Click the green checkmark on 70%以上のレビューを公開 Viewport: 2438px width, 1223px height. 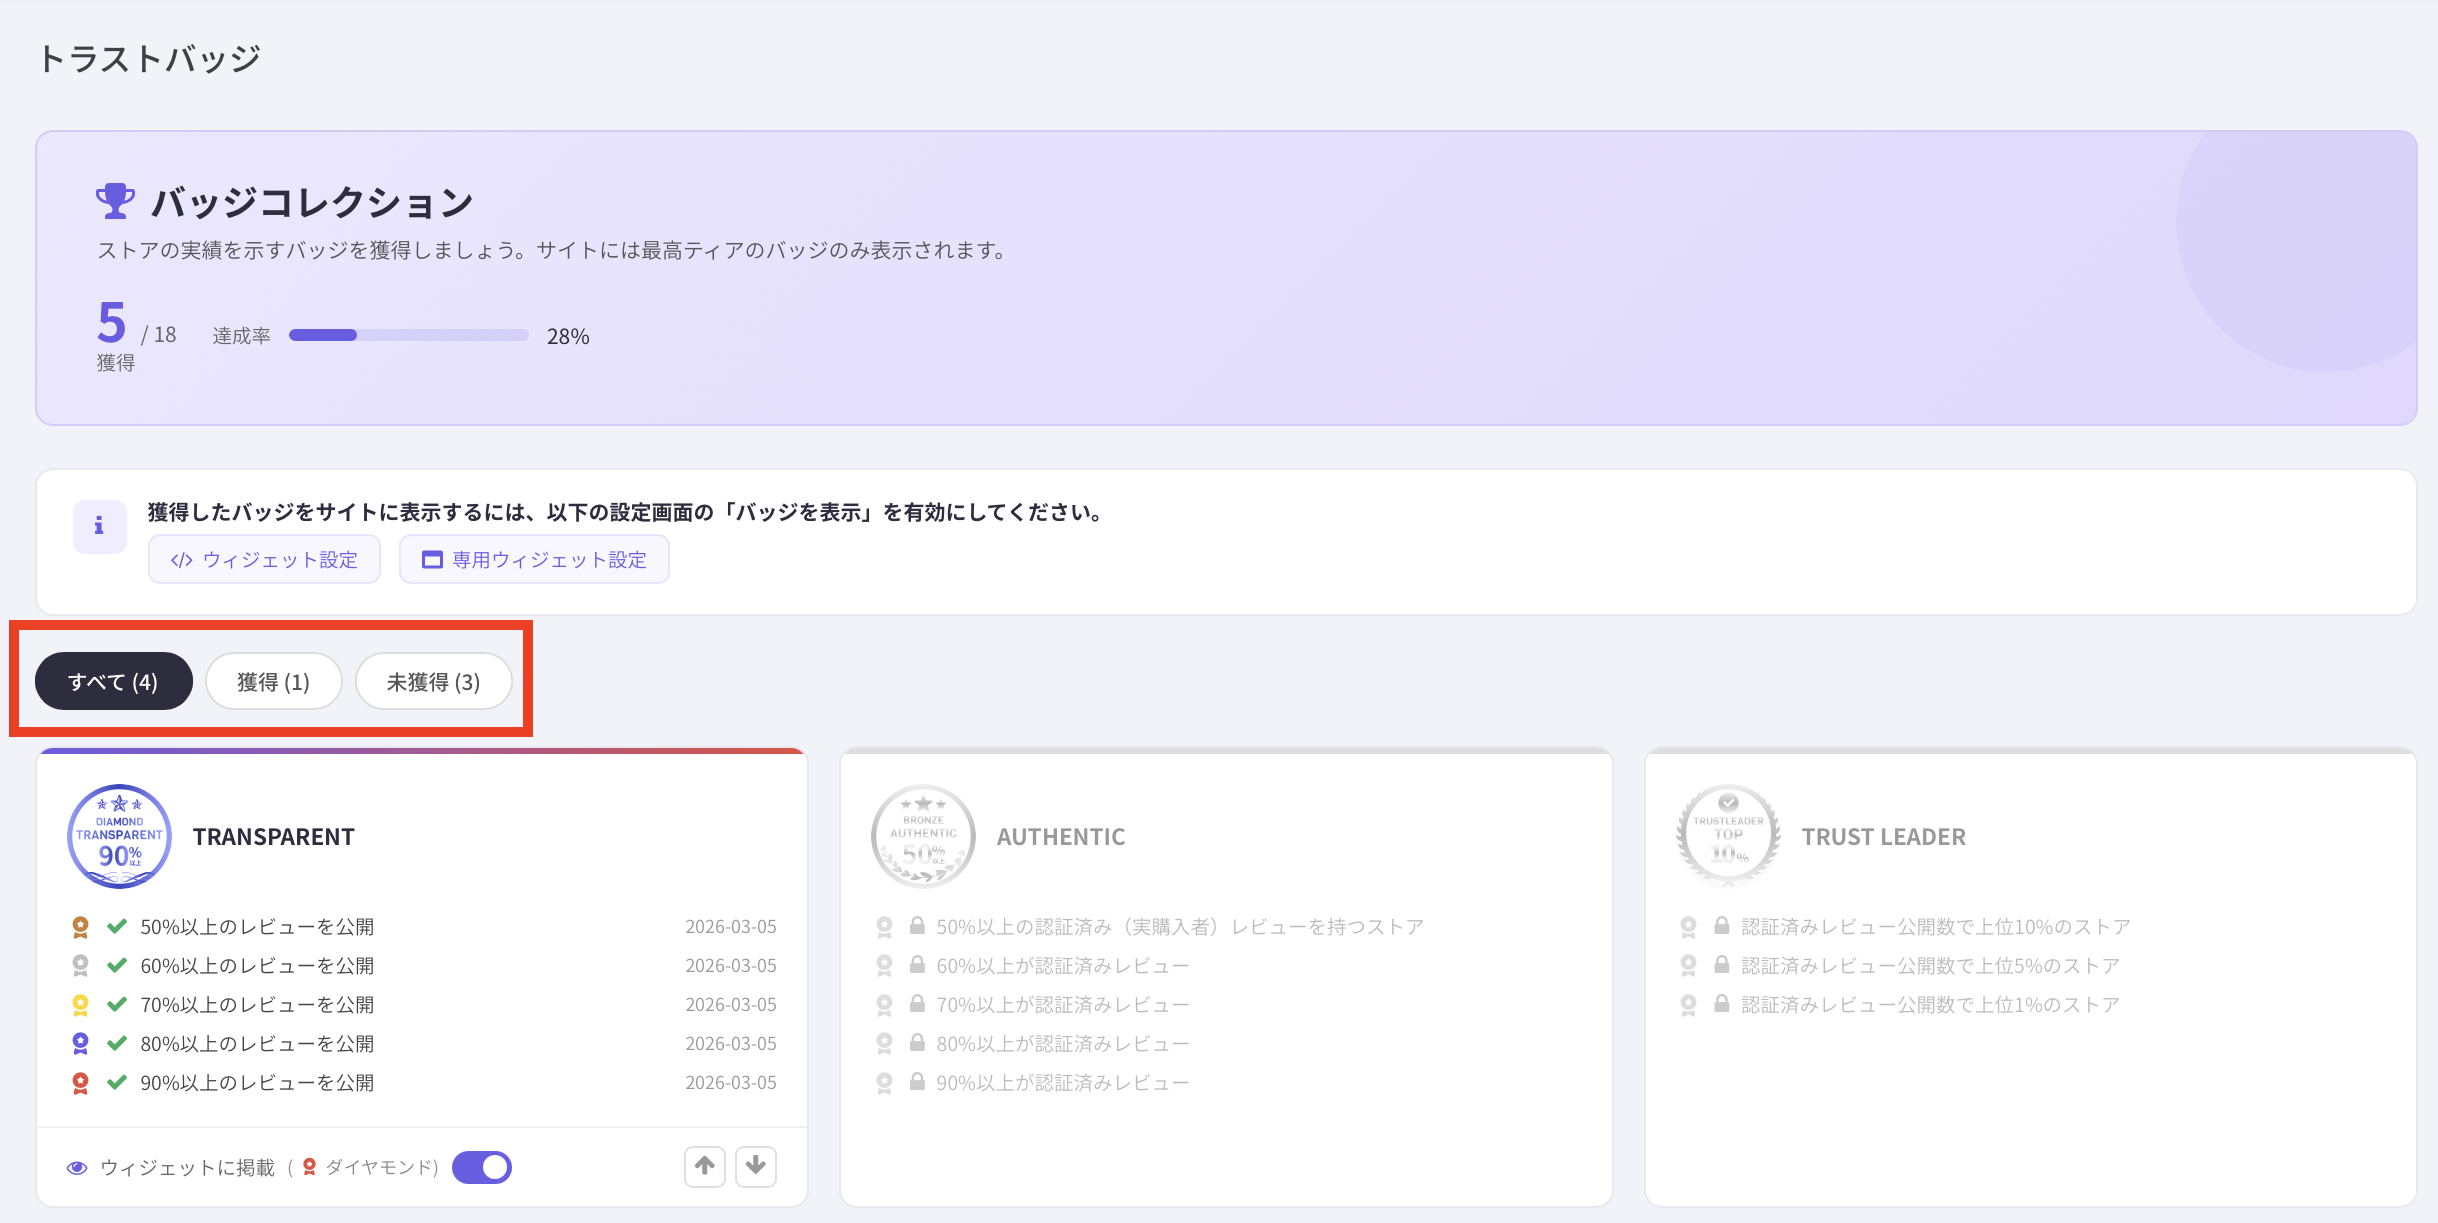pyautogui.click(x=117, y=1004)
